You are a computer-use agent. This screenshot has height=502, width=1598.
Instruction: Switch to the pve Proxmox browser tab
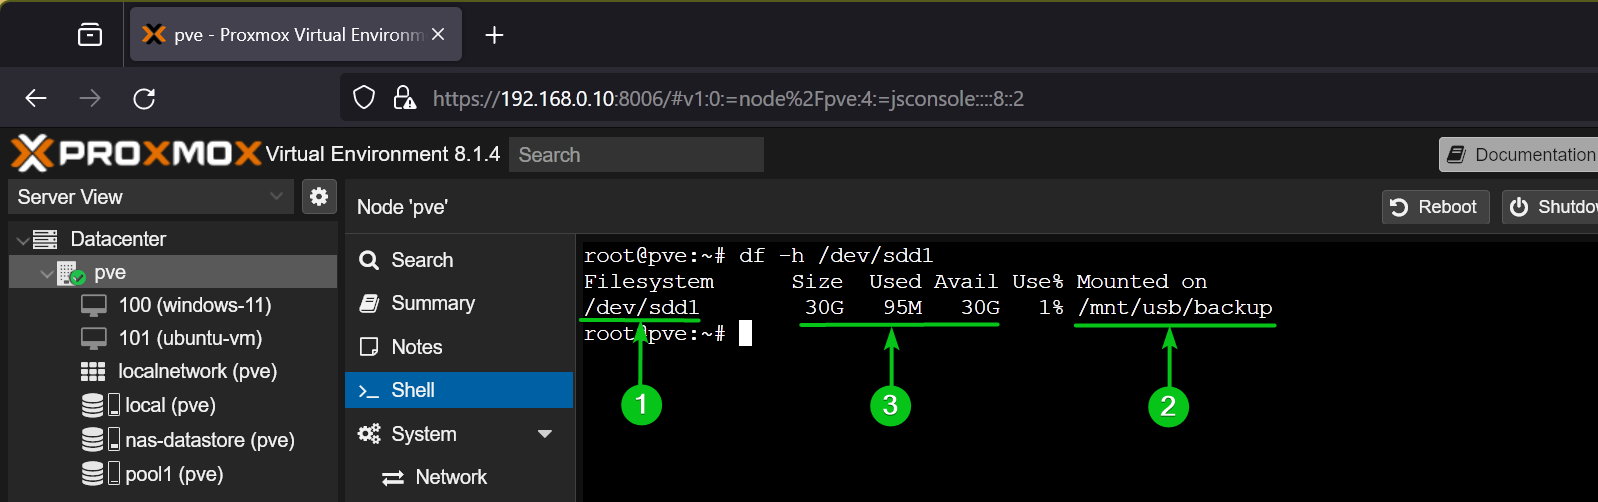coord(296,35)
